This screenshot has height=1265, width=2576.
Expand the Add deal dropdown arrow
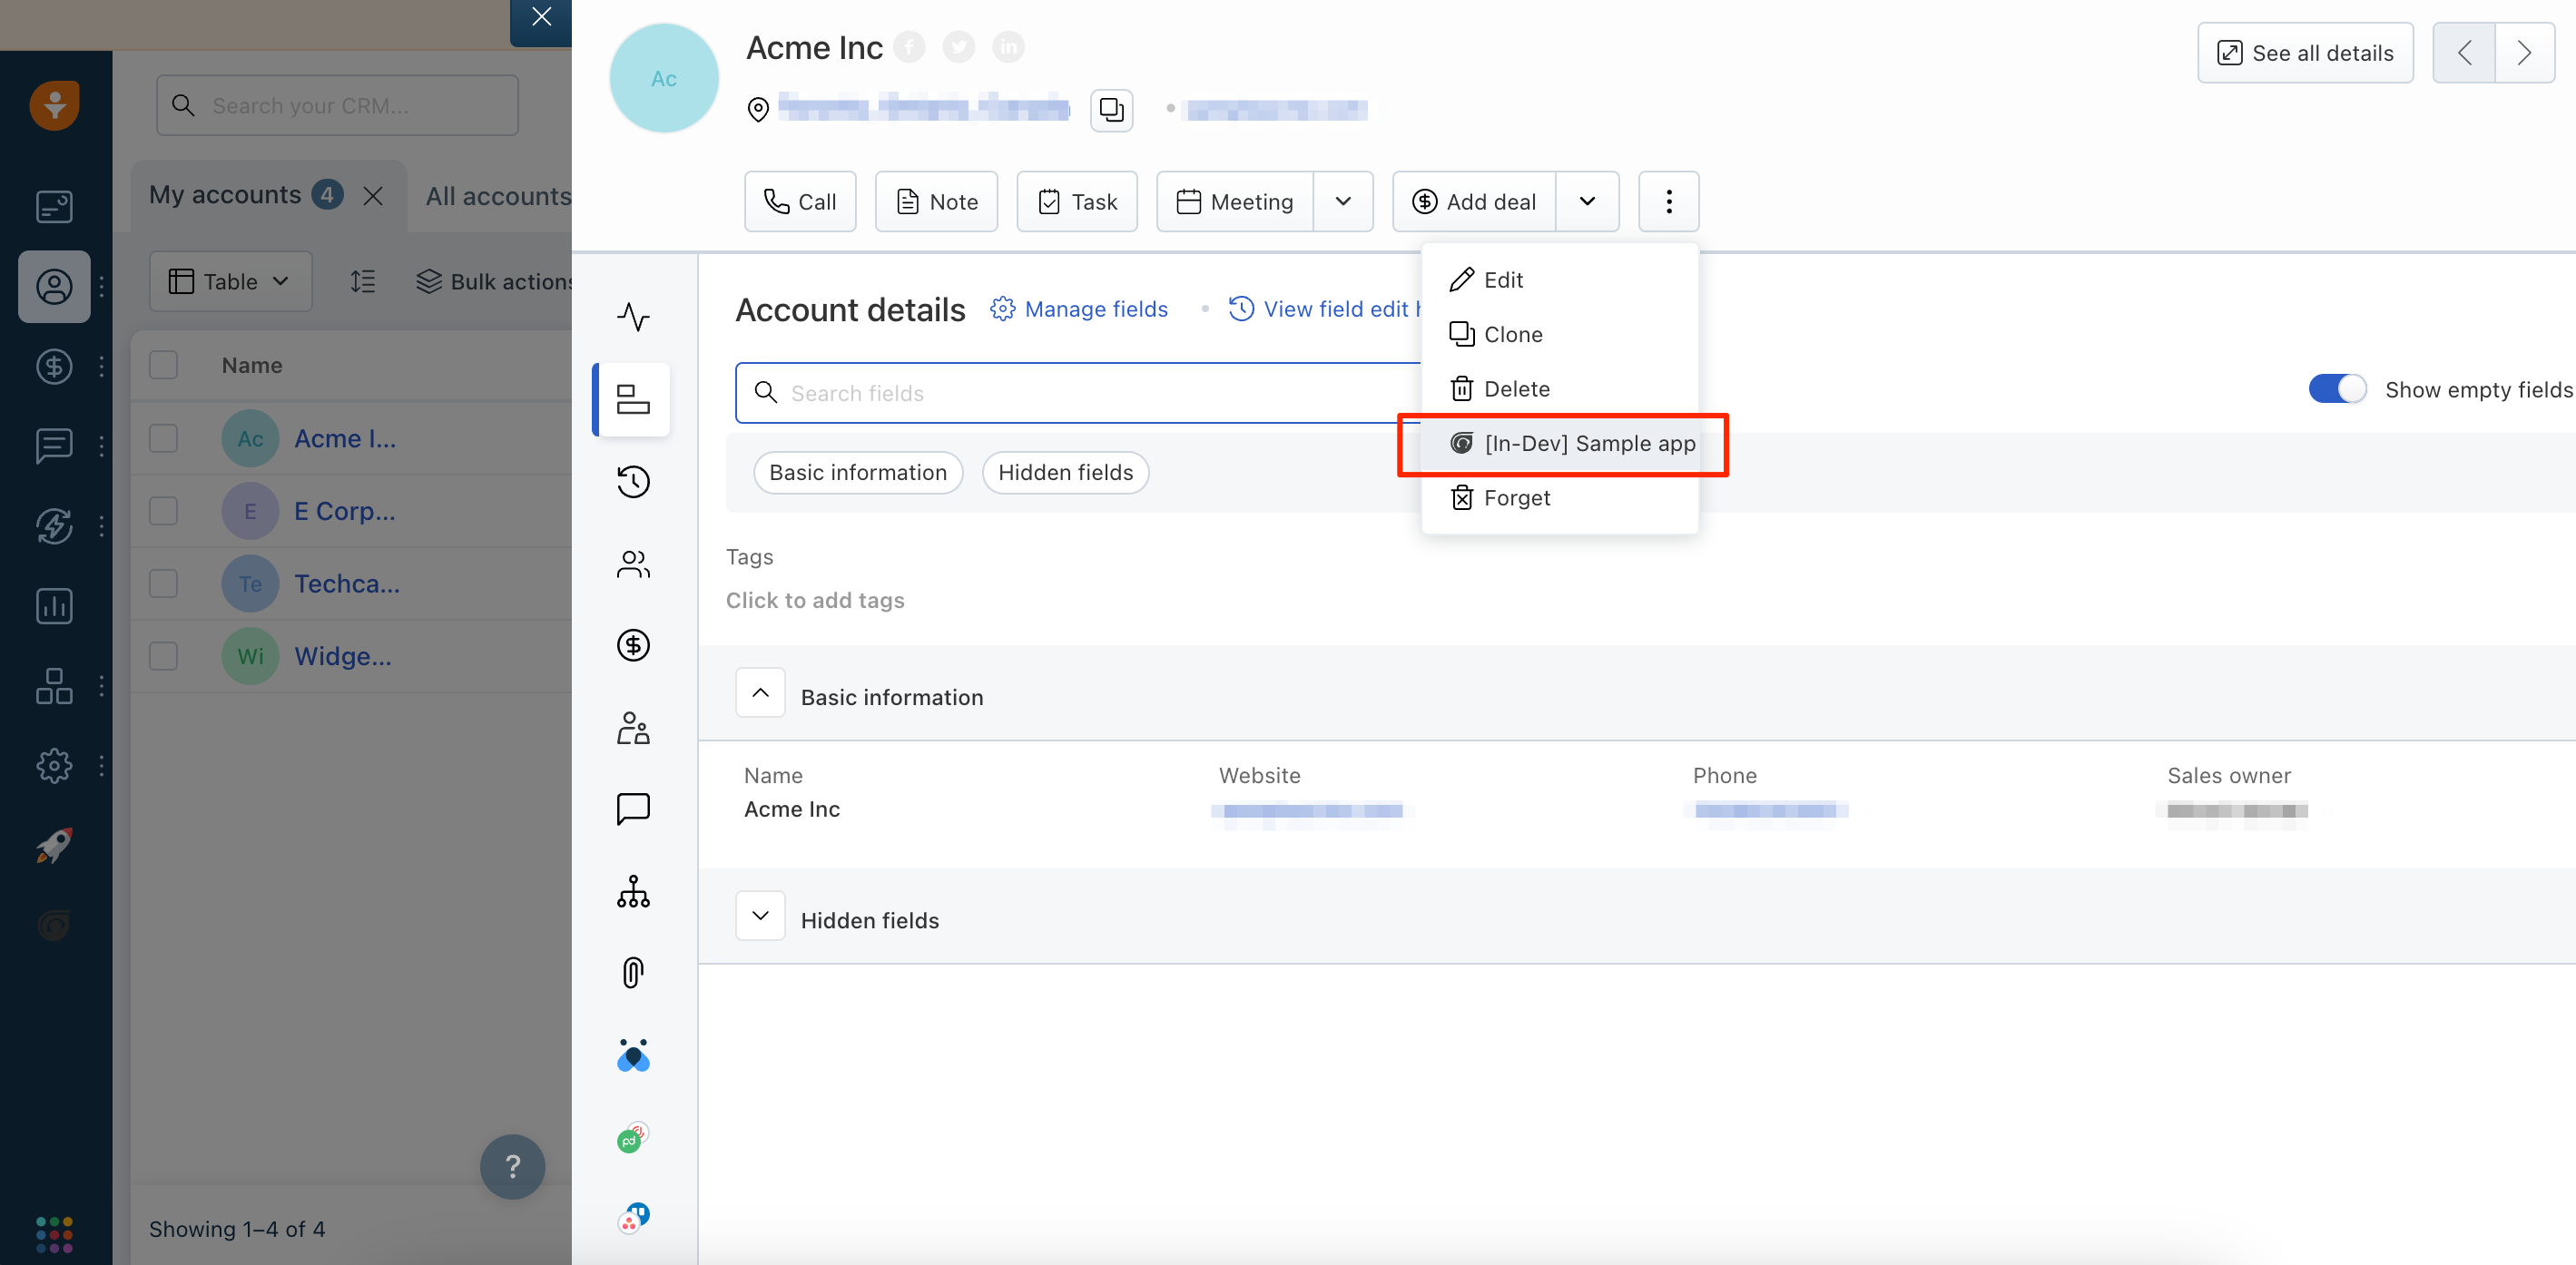(1587, 201)
